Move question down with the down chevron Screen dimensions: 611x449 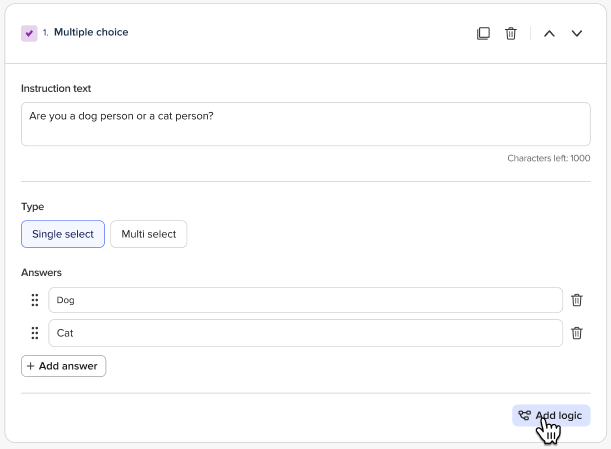pos(577,34)
